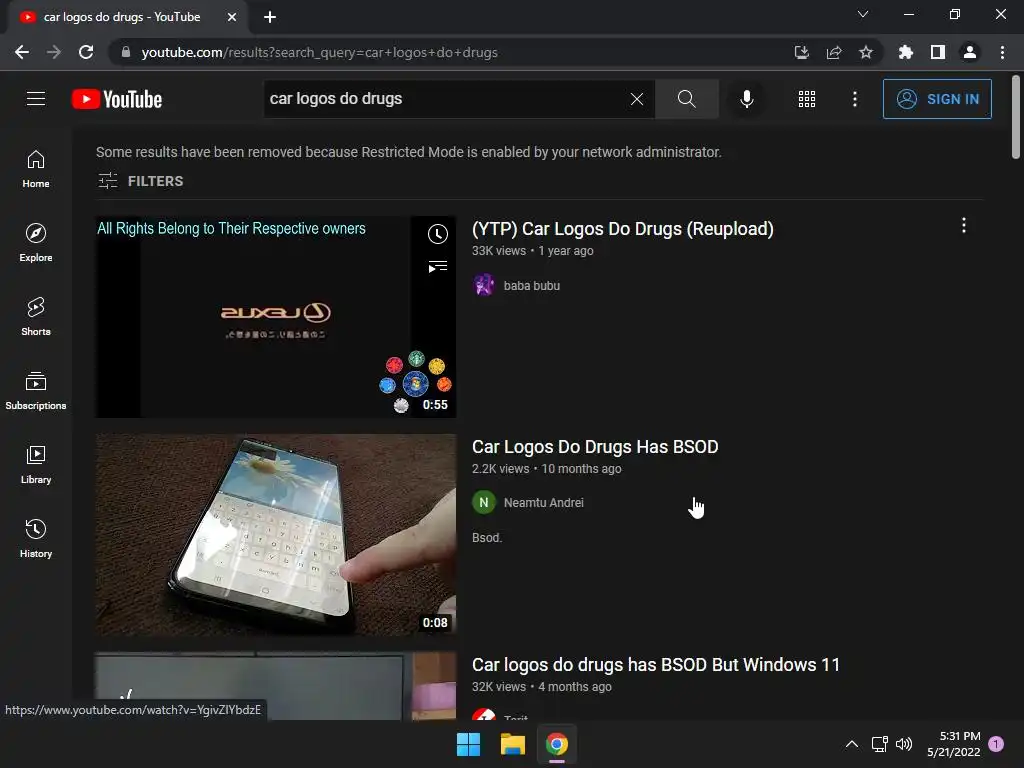Play the Lexus logo thumbnail video
Viewport: 1024px width, 768px height.
coord(276,317)
